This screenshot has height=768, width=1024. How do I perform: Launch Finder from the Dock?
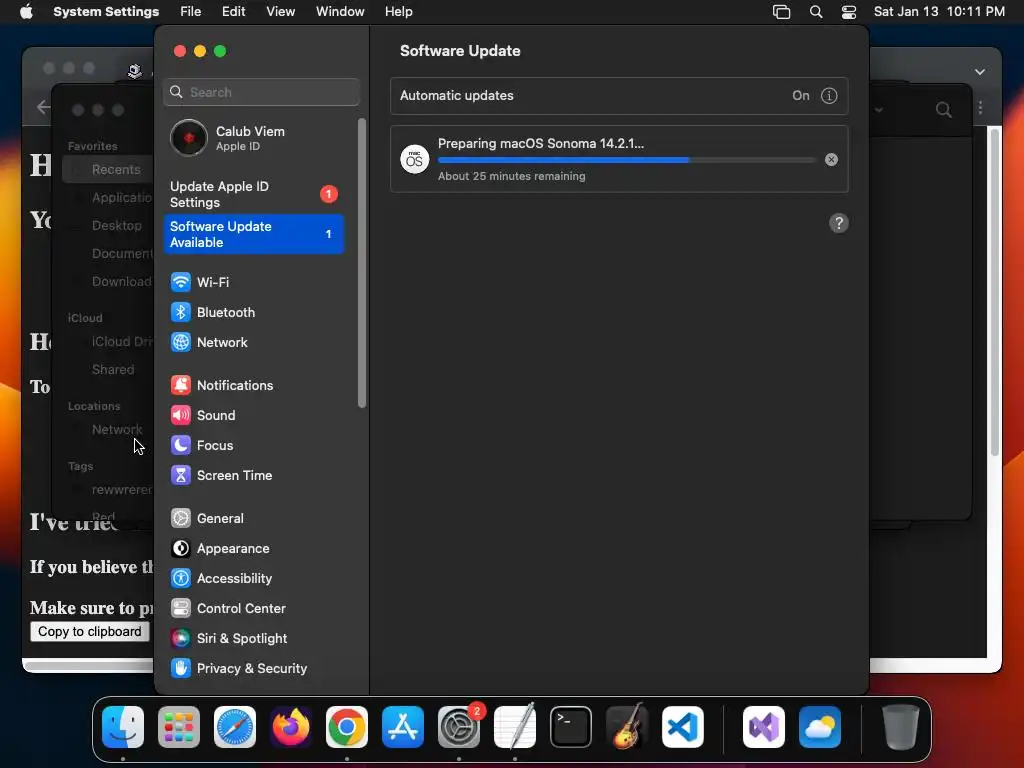pos(123,727)
